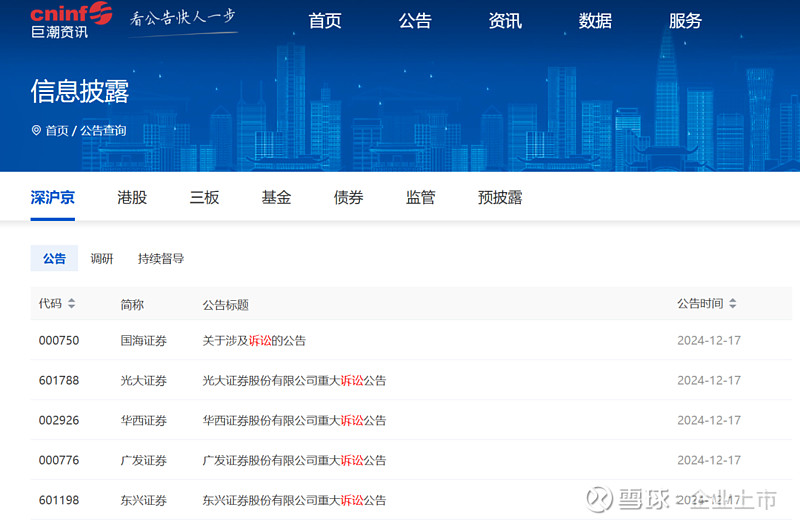Viewport: 800px width, 524px height.
Task: Select the 深沪京 market tab
Action: click(x=53, y=197)
